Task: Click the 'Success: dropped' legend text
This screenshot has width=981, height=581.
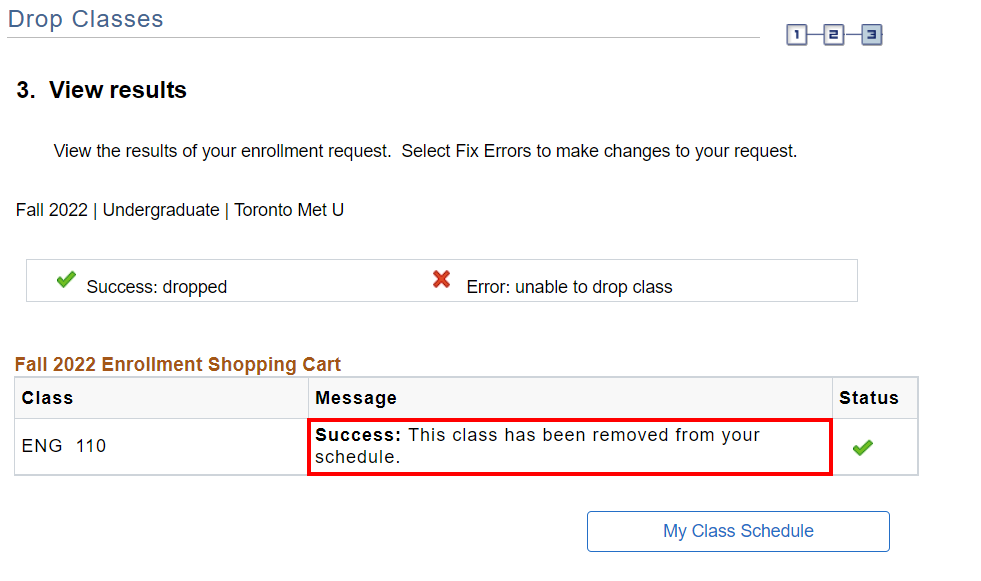Action: click(157, 287)
